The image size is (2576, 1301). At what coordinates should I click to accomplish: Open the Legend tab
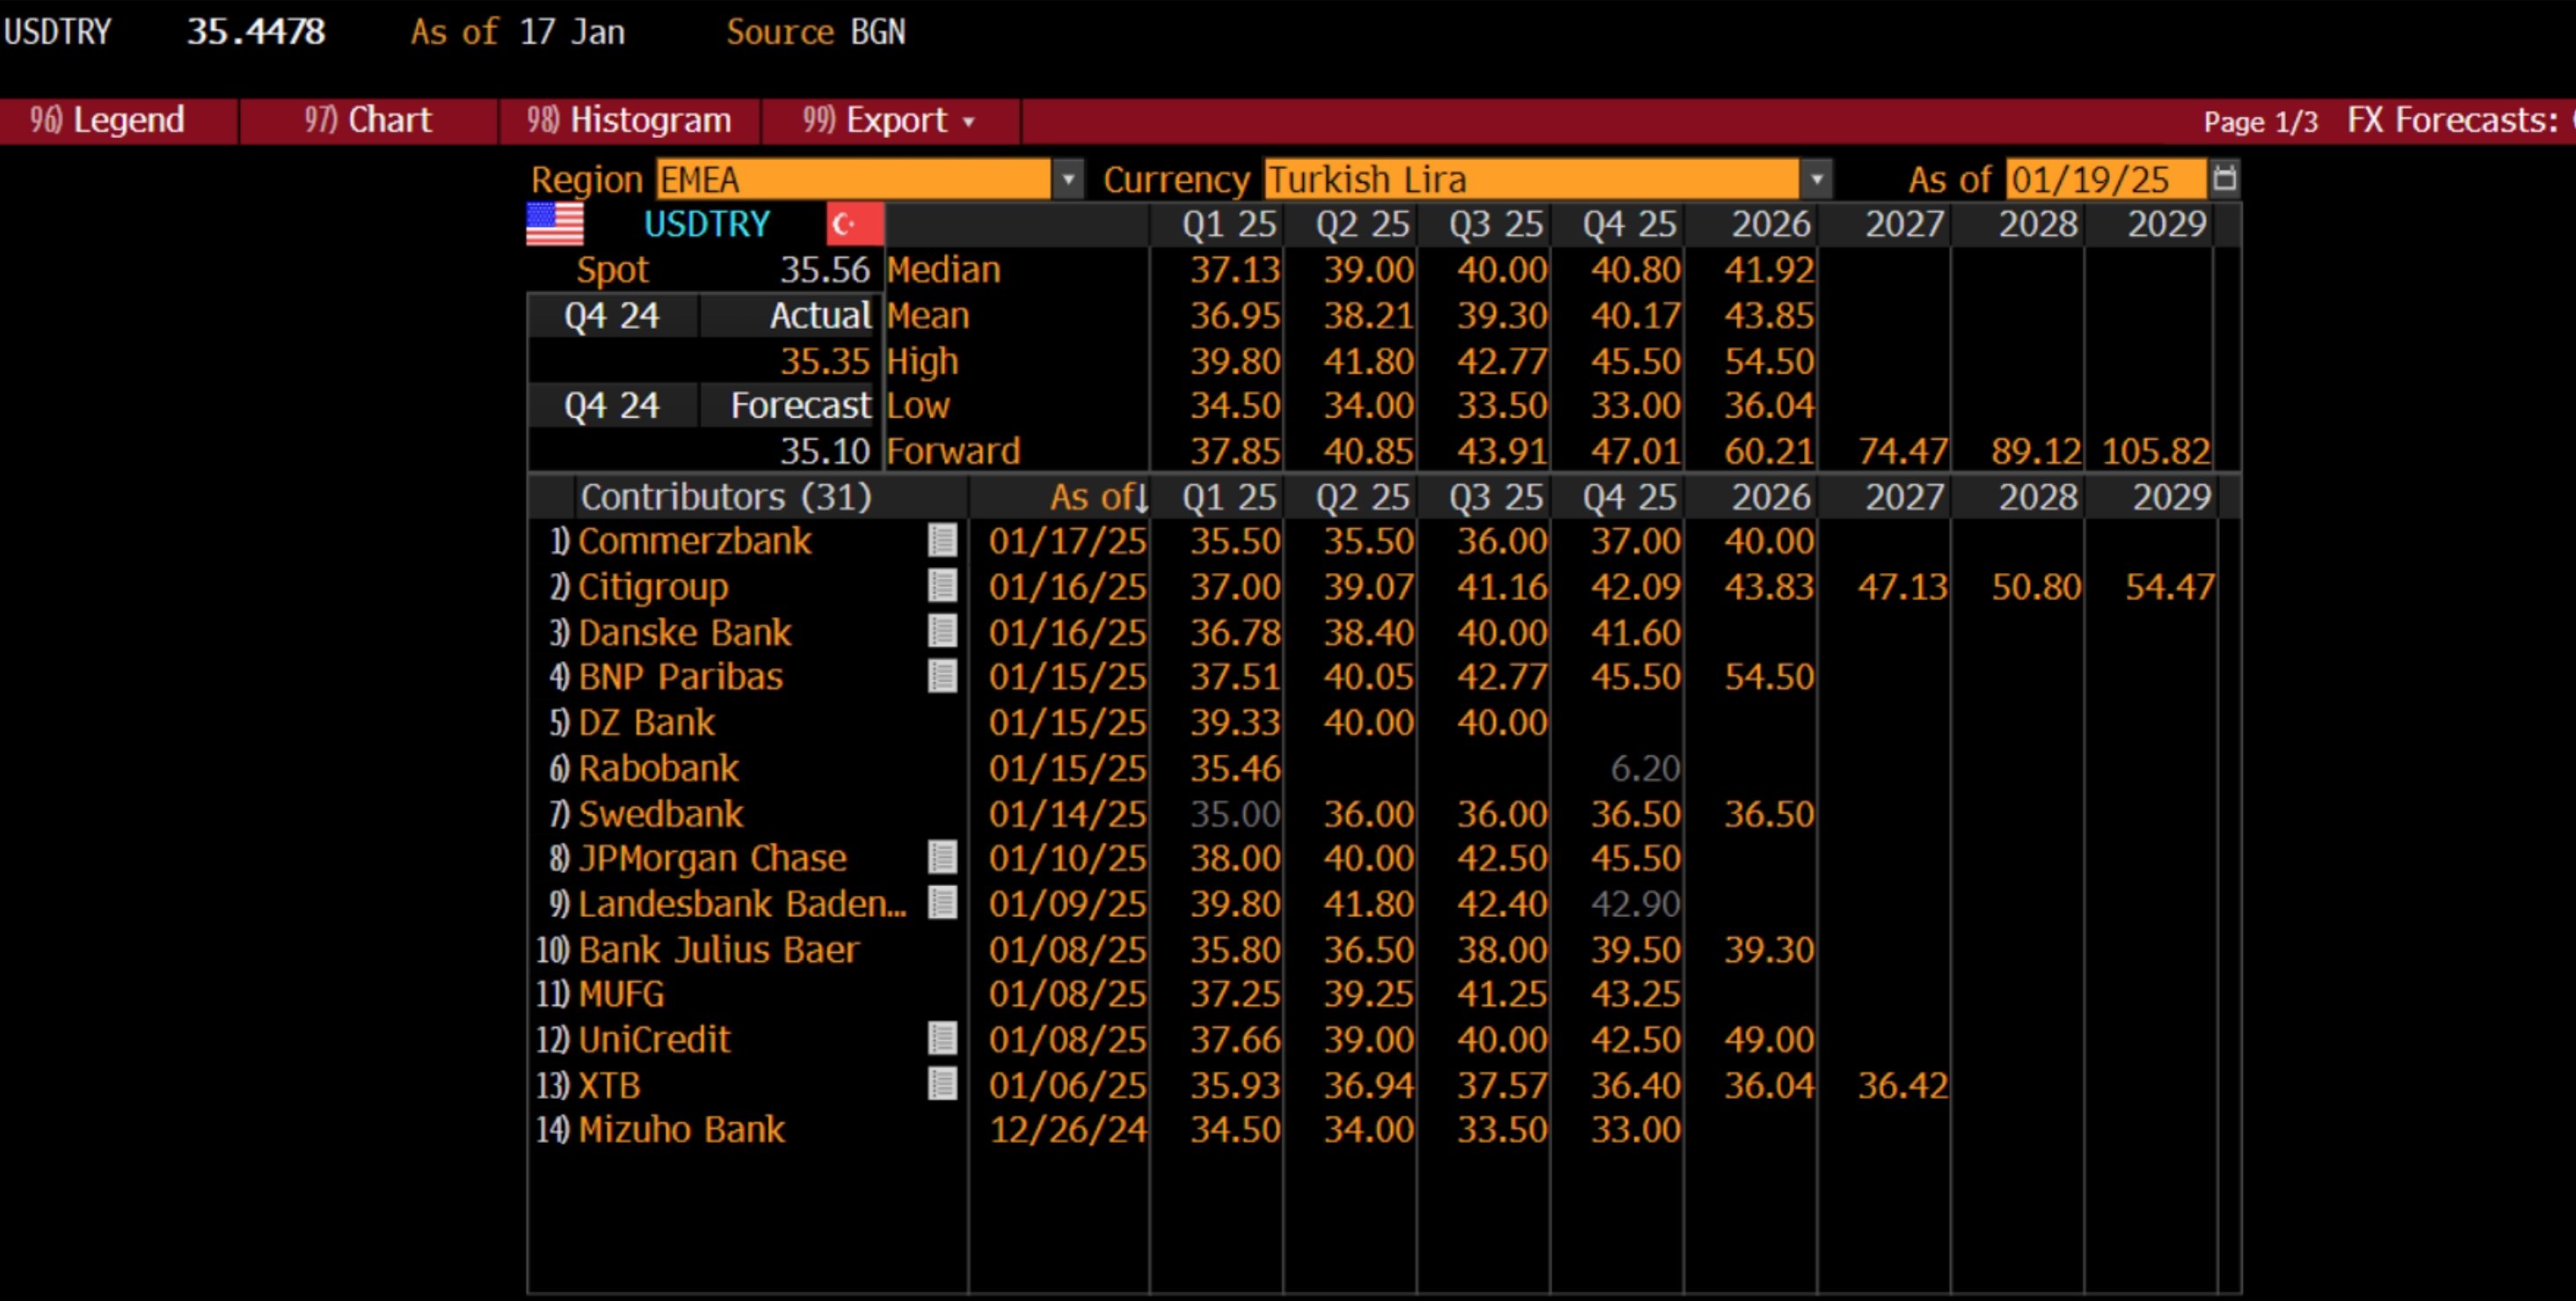pos(108,121)
